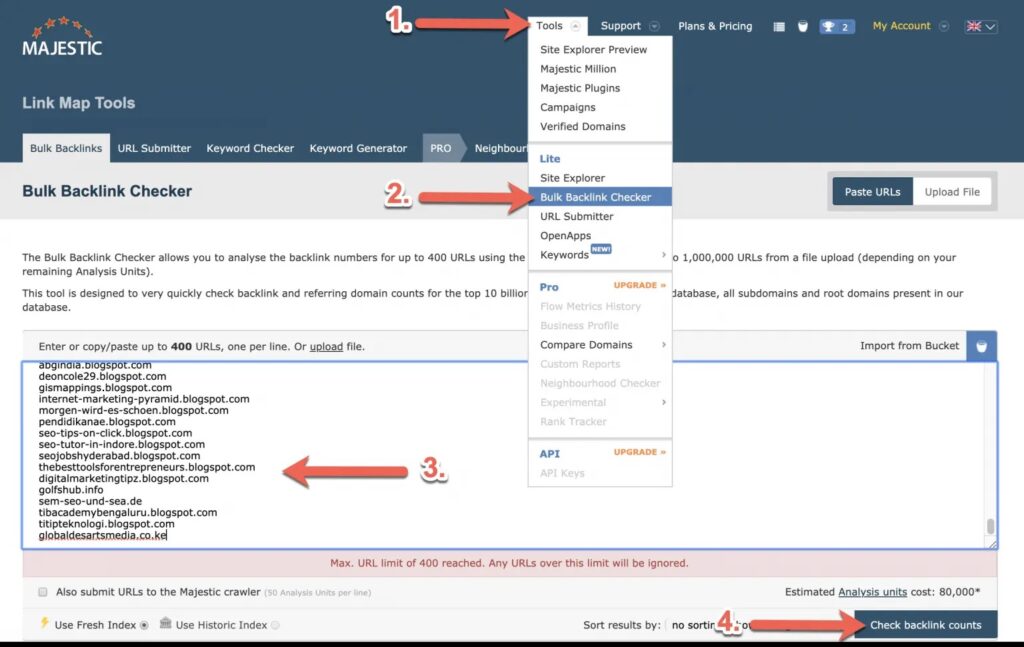1024x647 pixels.
Task: Click deoncole29.blogspot.com entry
Action: pos(102,377)
